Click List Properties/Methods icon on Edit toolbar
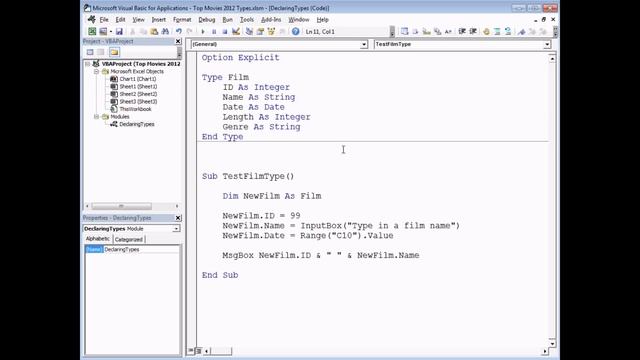Screen dimensions: 640x360 (x=404, y=31)
